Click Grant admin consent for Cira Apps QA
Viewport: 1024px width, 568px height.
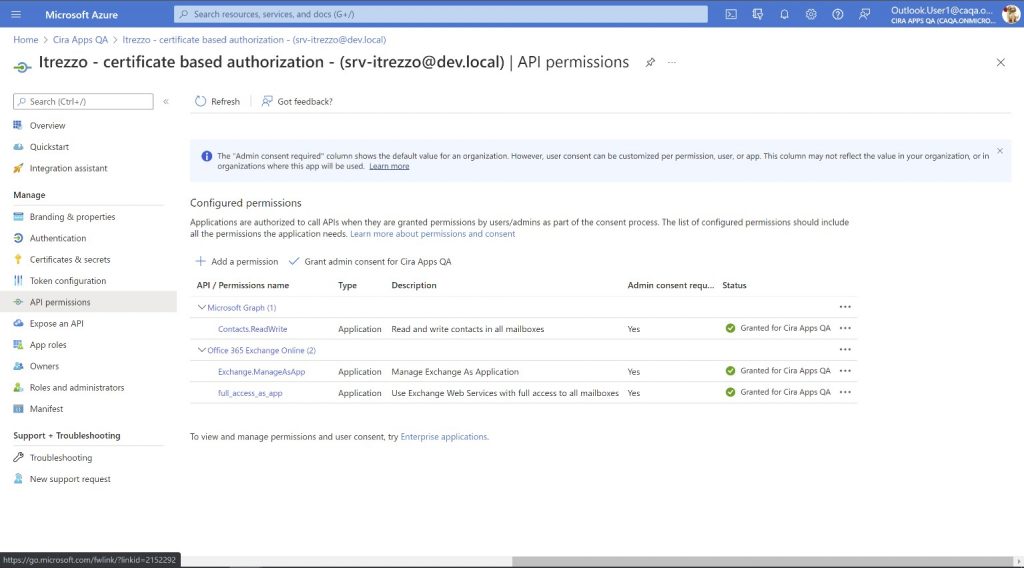tap(370, 261)
